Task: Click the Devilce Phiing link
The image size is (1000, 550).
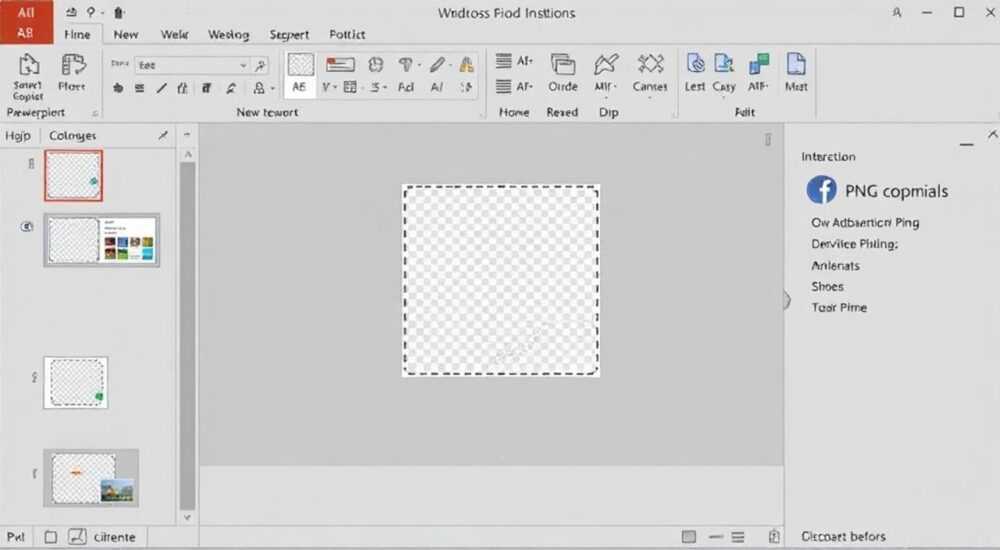Action: (855, 244)
